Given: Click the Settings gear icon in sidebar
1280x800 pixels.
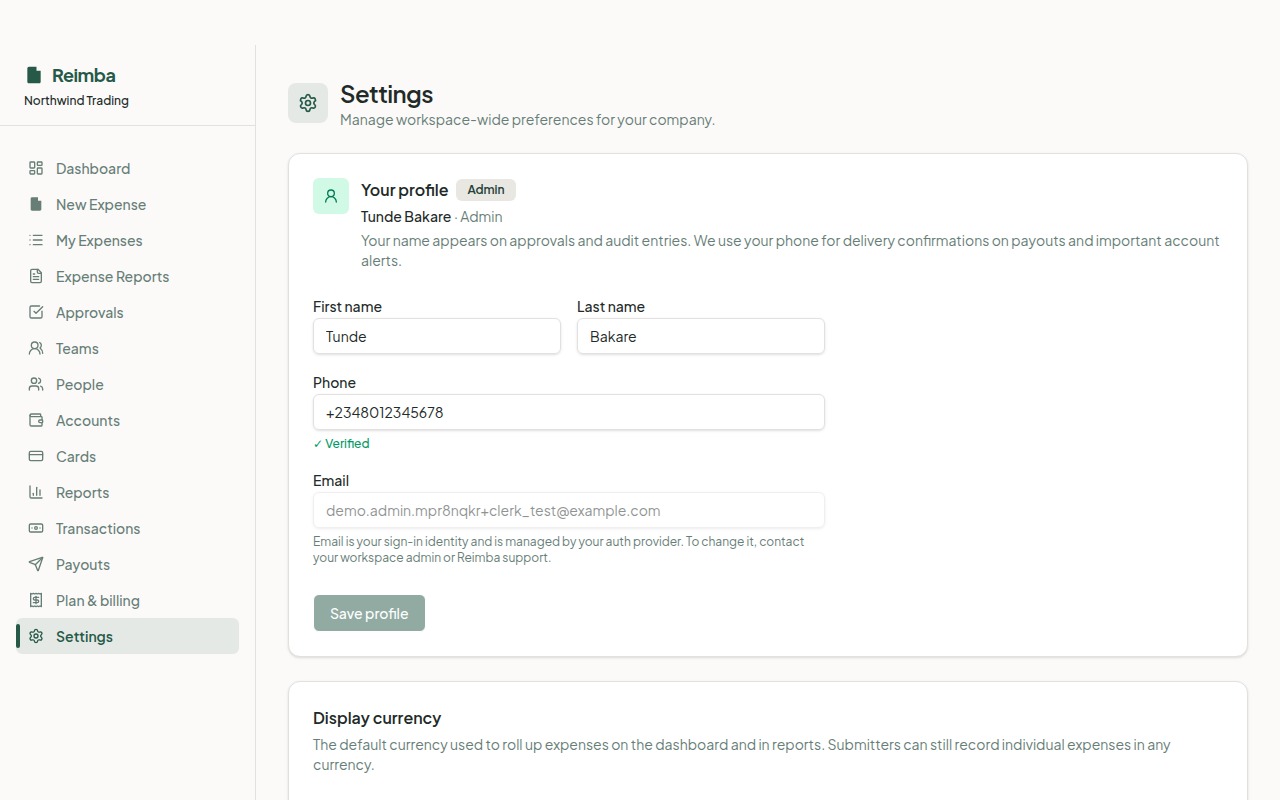Looking at the screenshot, I should point(36,636).
